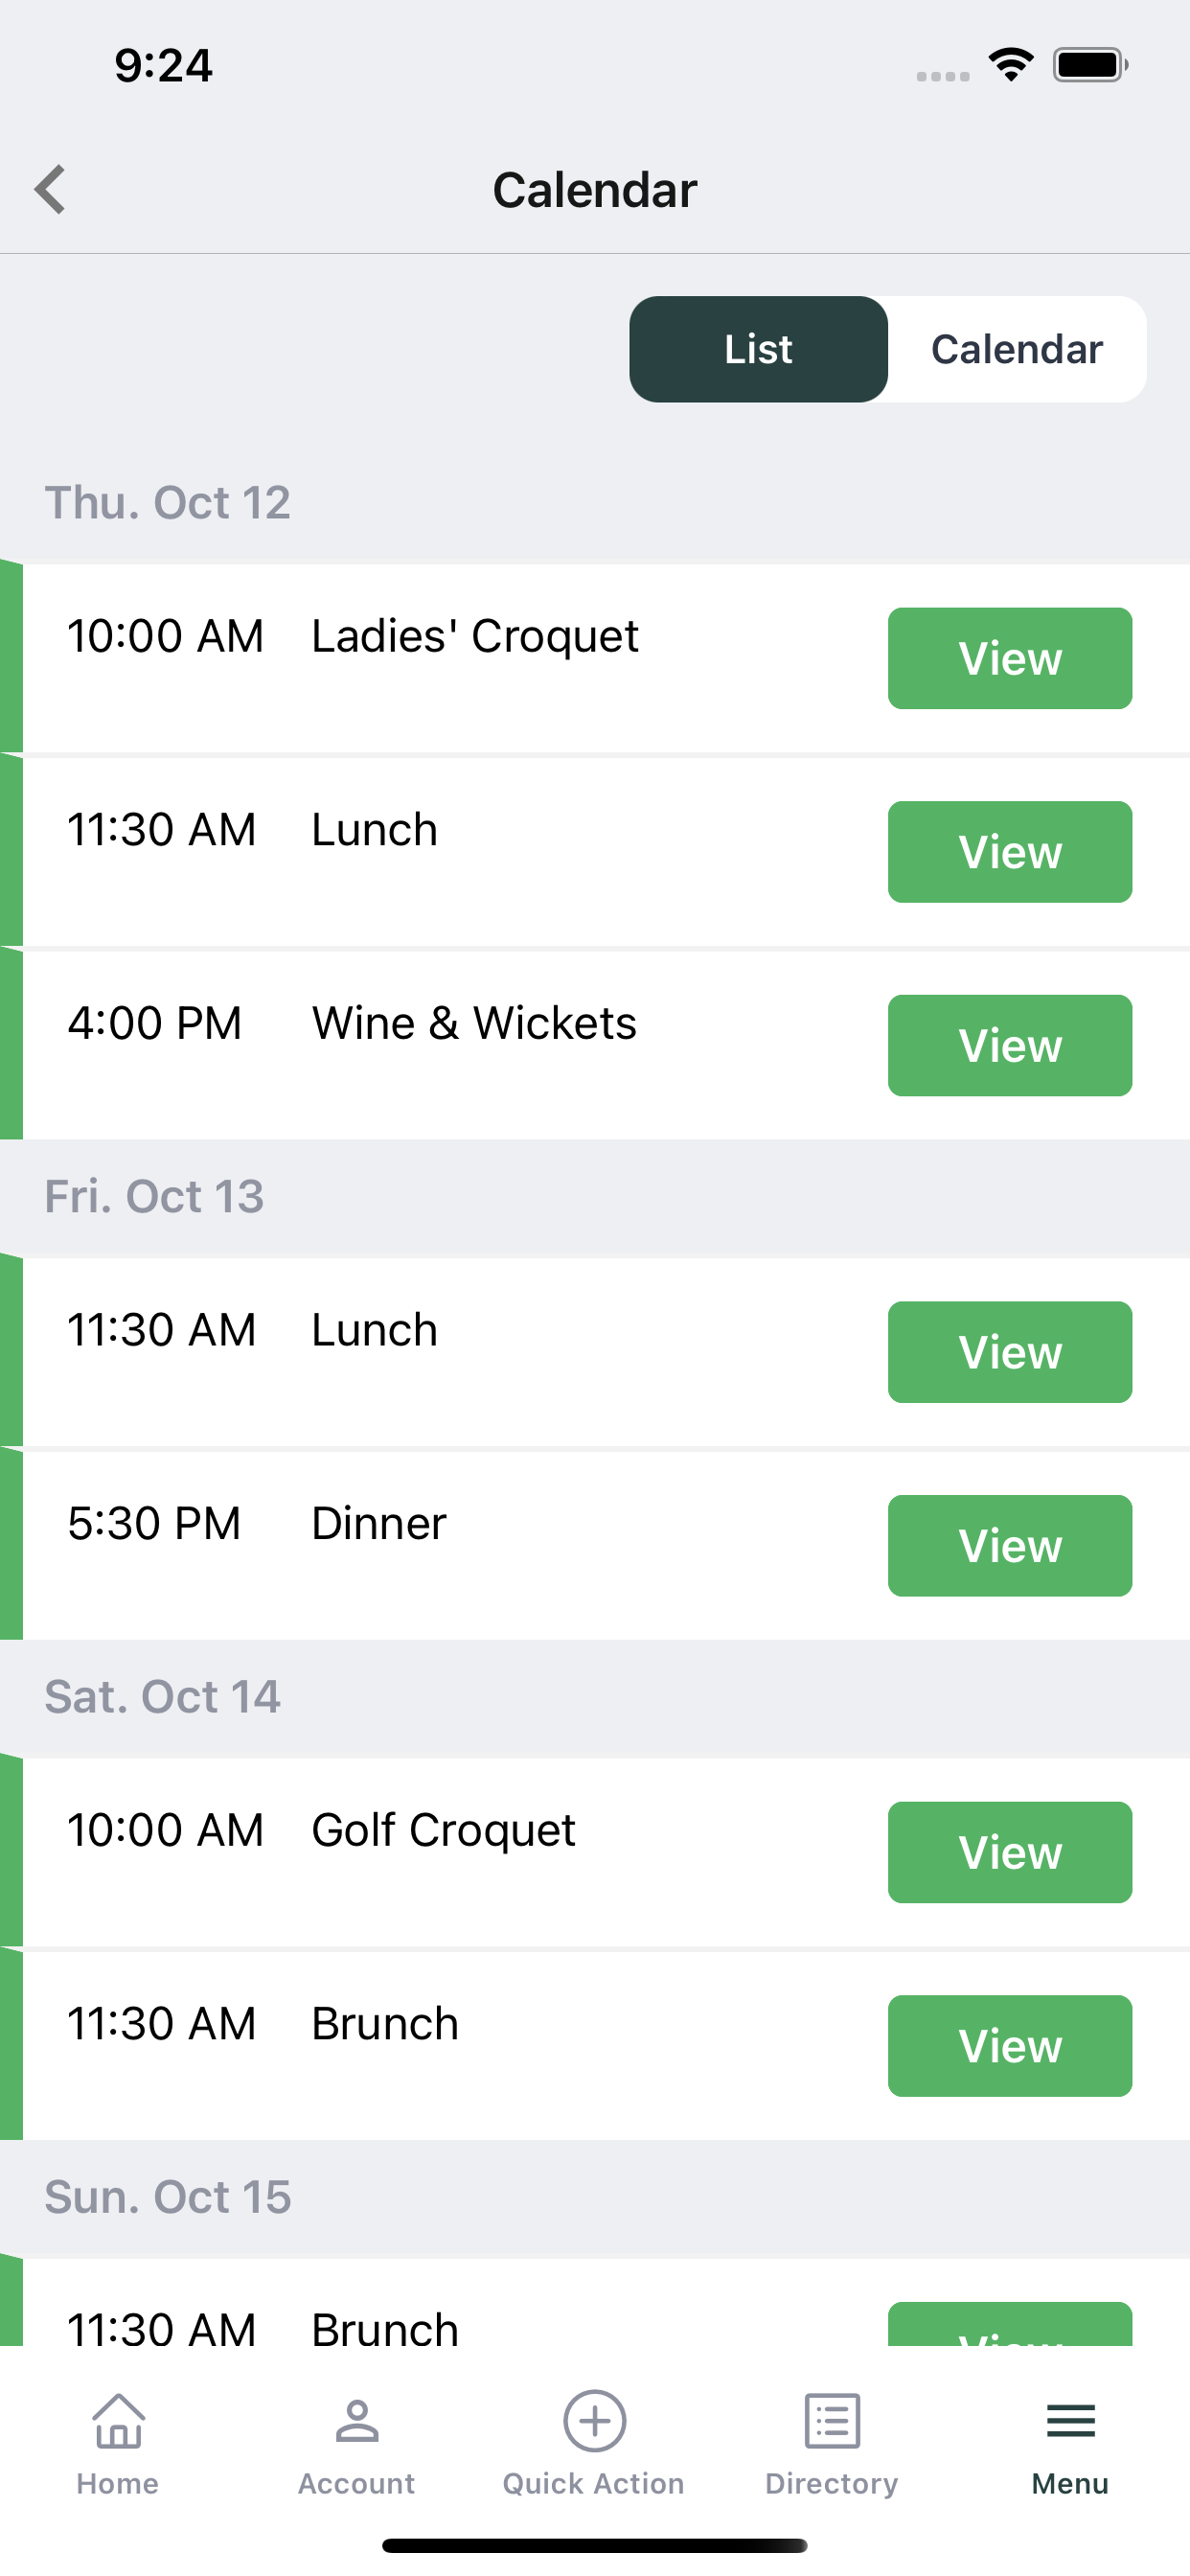Image resolution: width=1190 pixels, height=2576 pixels.
Task: View the Ladies' Croquet event
Action: coord(1010,658)
